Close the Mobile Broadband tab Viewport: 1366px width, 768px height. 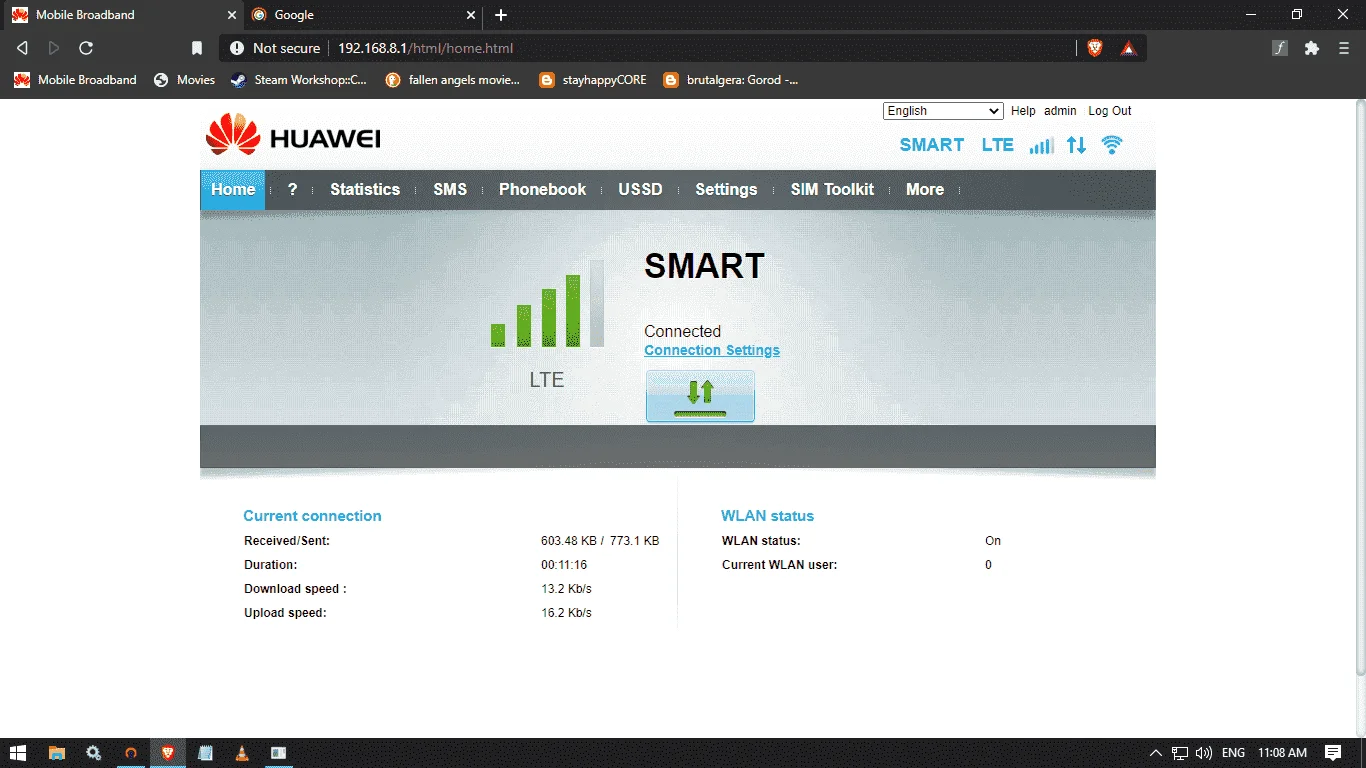coord(231,15)
